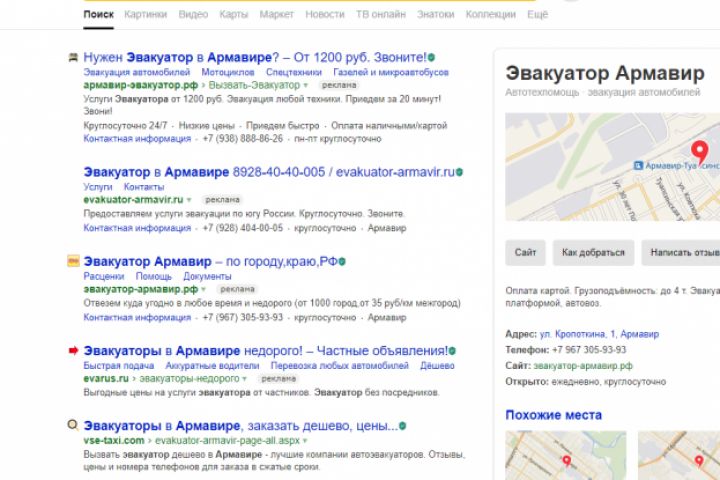Image resolution: width=720 pixels, height=480 pixels.
Task: Click the 'Спецтехники' sitelink
Action: [294, 73]
